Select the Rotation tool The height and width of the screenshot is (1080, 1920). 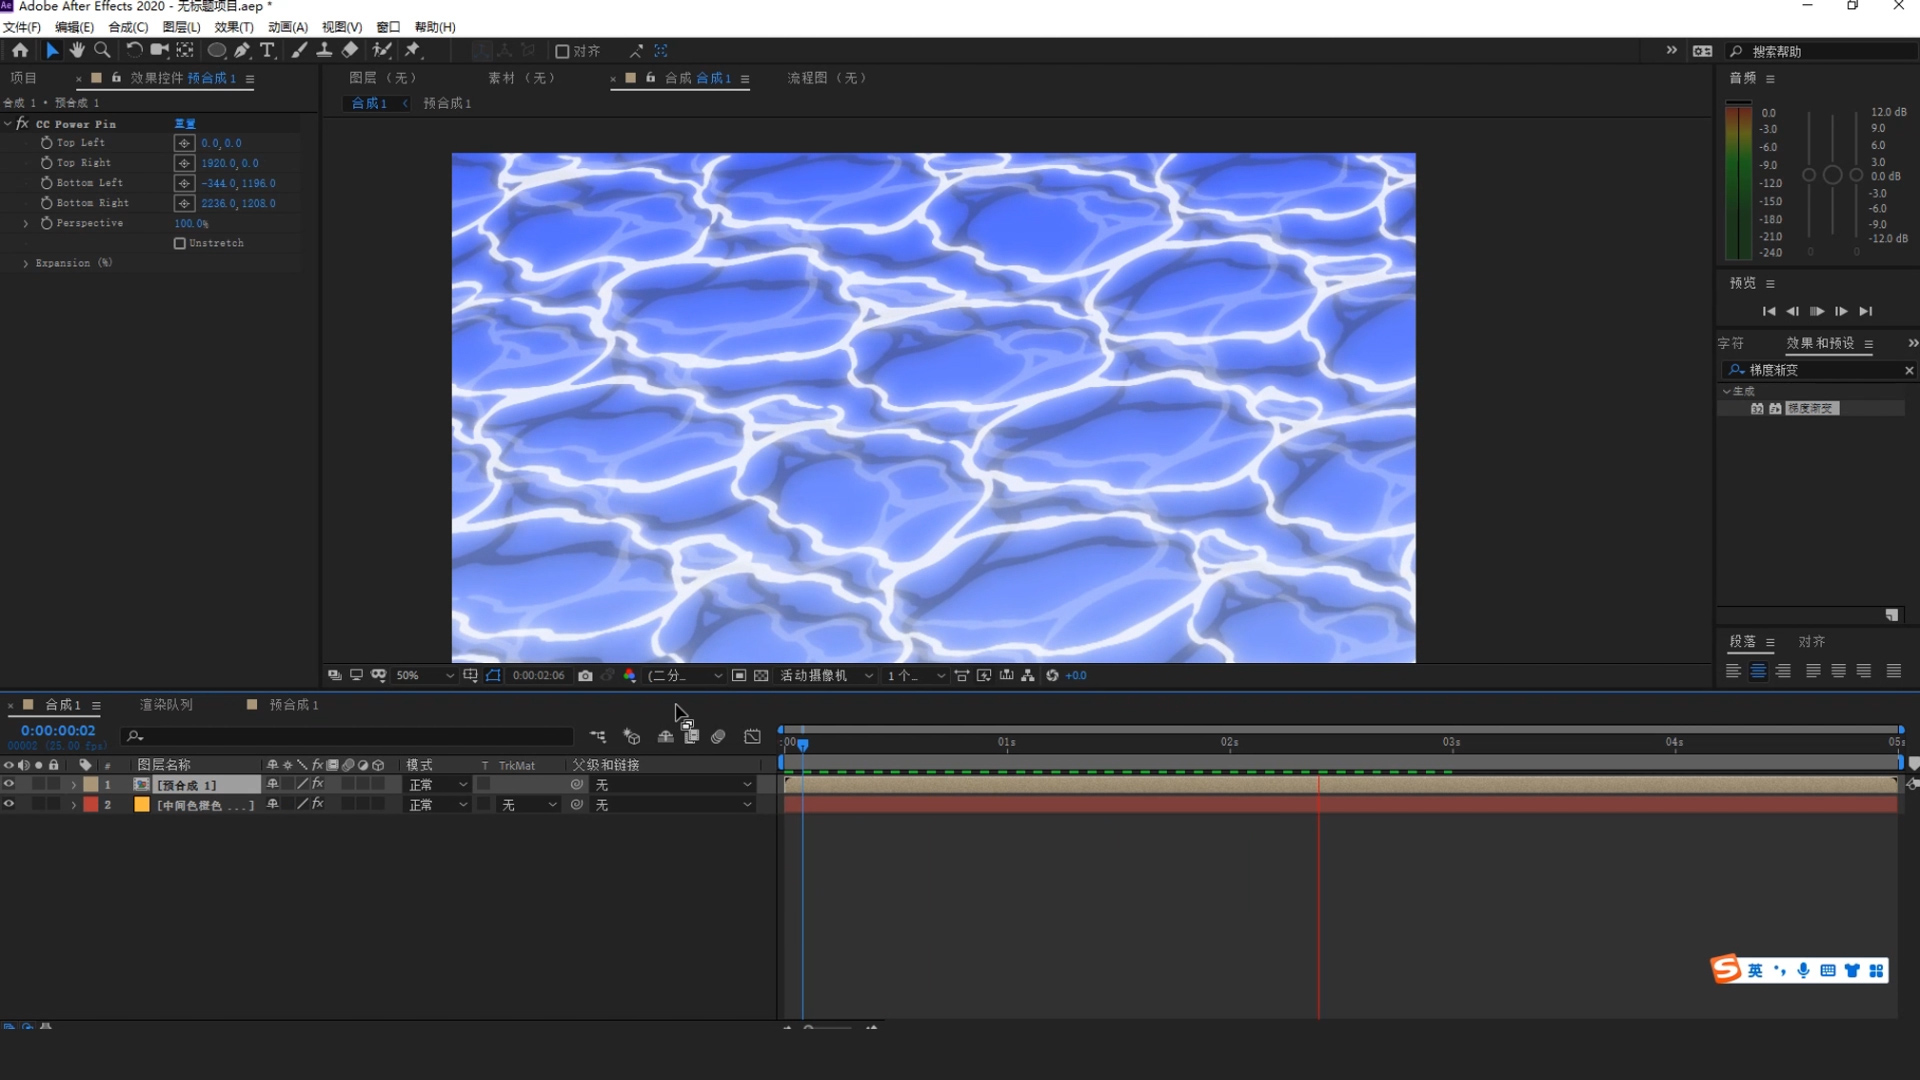[x=133, y=50]
